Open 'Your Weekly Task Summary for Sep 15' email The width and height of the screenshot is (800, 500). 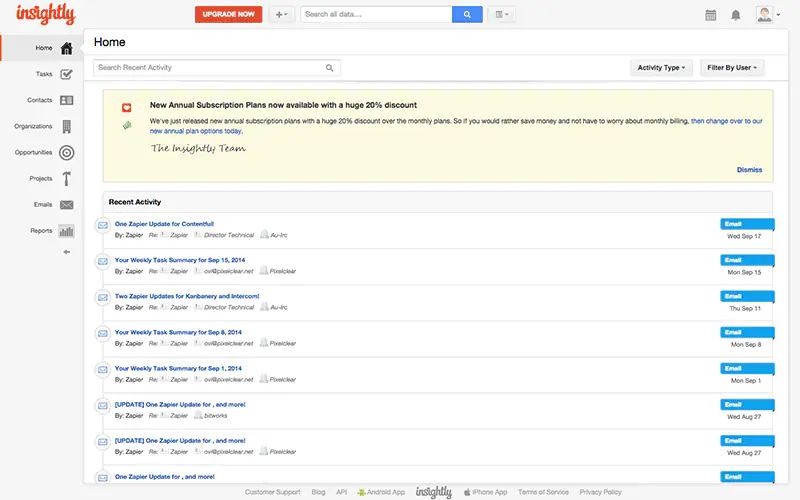pyautogui.click(x=180, y=260)
